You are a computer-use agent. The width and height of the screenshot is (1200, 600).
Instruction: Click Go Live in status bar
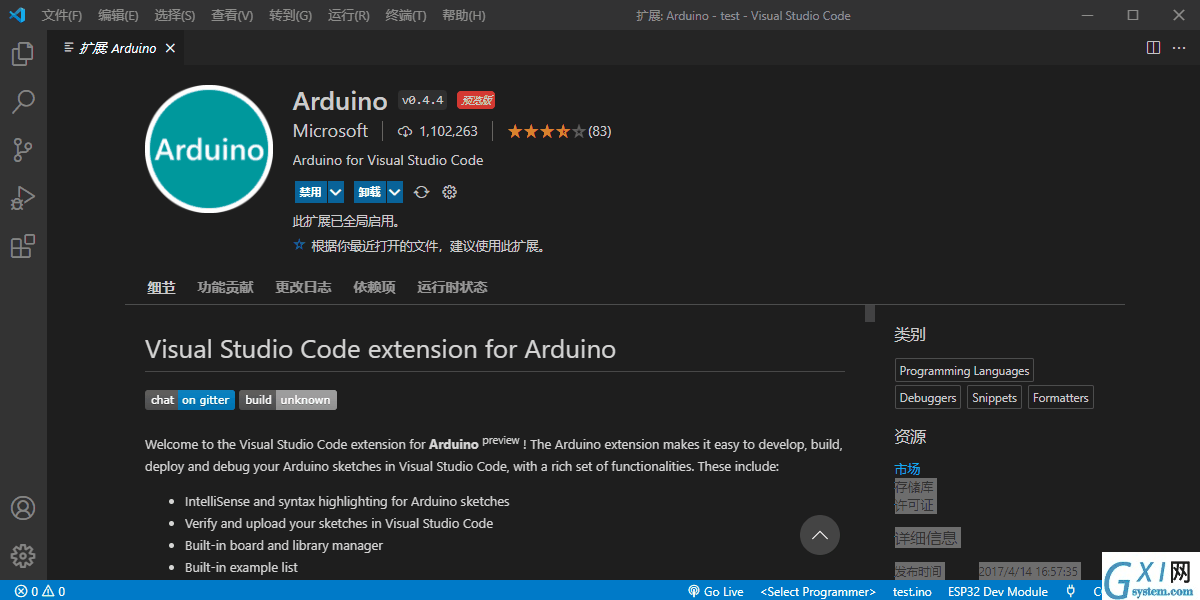click(716, 591)
